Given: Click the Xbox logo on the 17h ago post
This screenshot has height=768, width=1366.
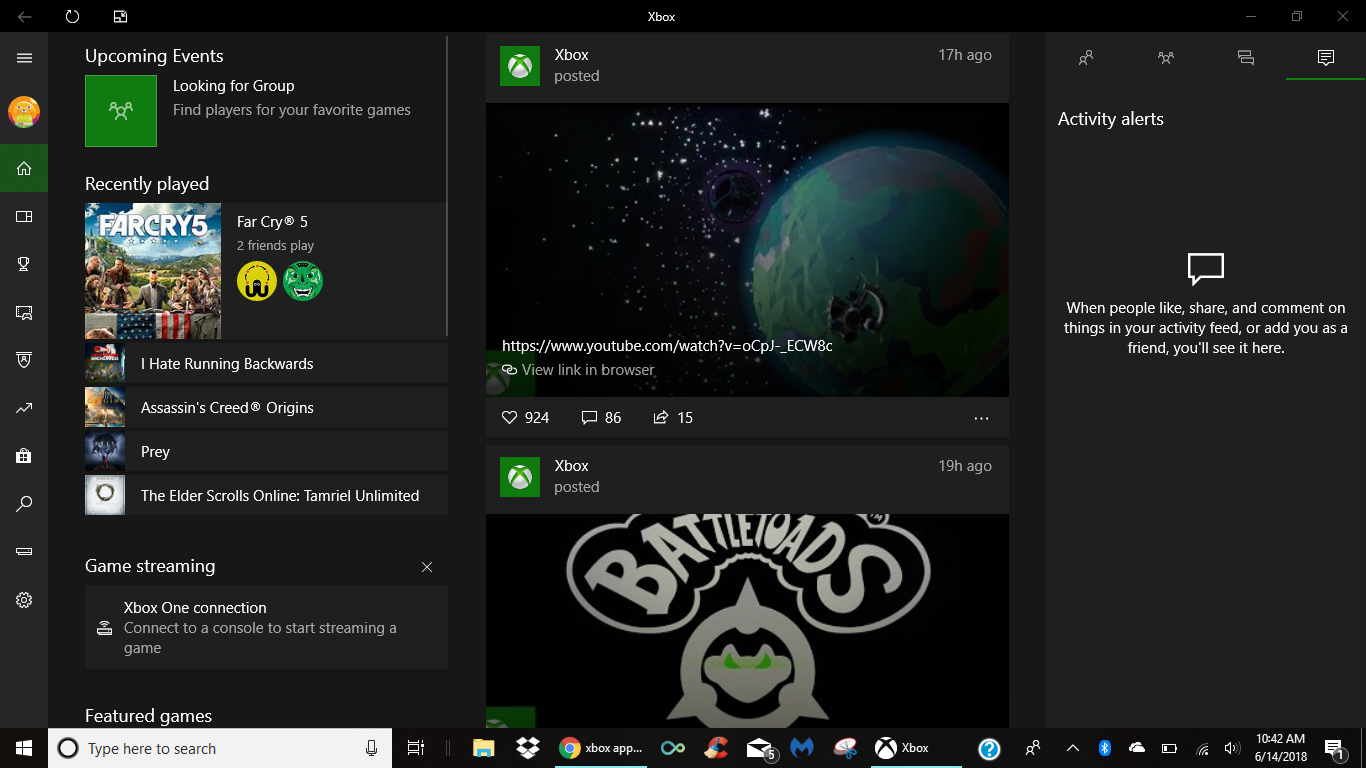Looking at the screenshot, I should point(520,65).
